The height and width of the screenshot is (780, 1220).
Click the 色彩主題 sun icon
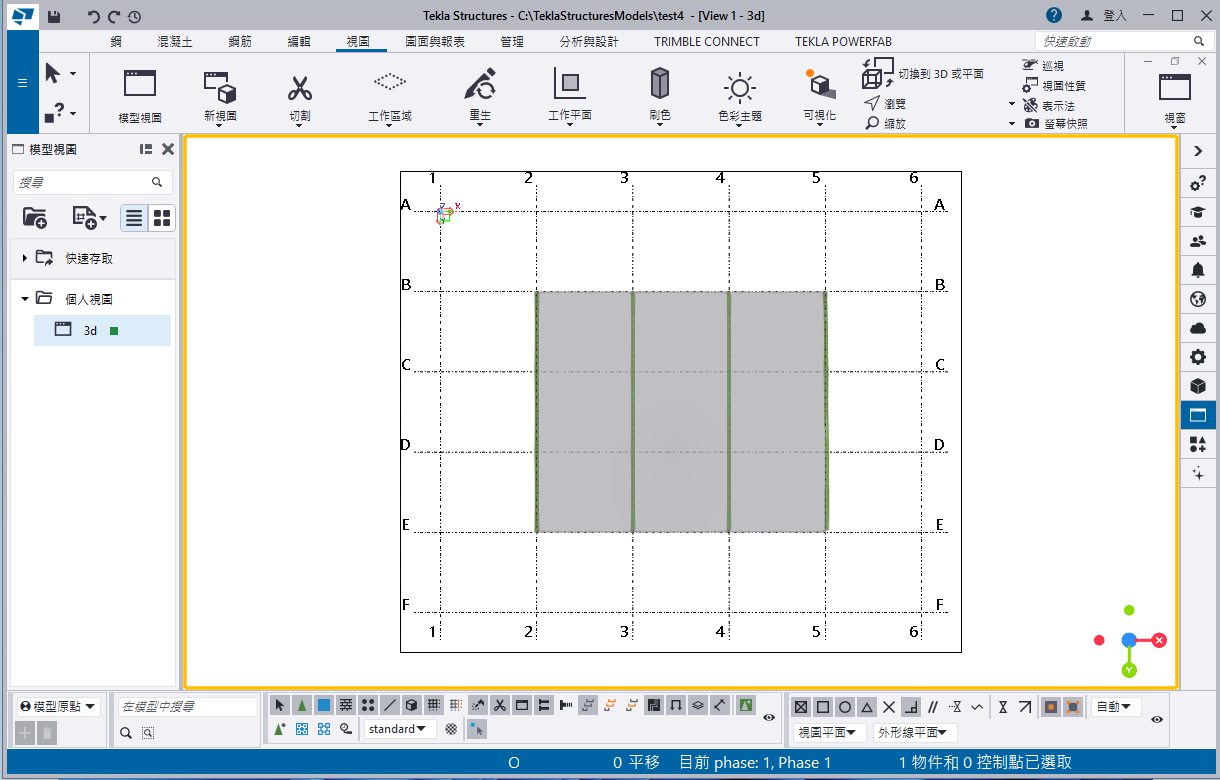(739, 88)
